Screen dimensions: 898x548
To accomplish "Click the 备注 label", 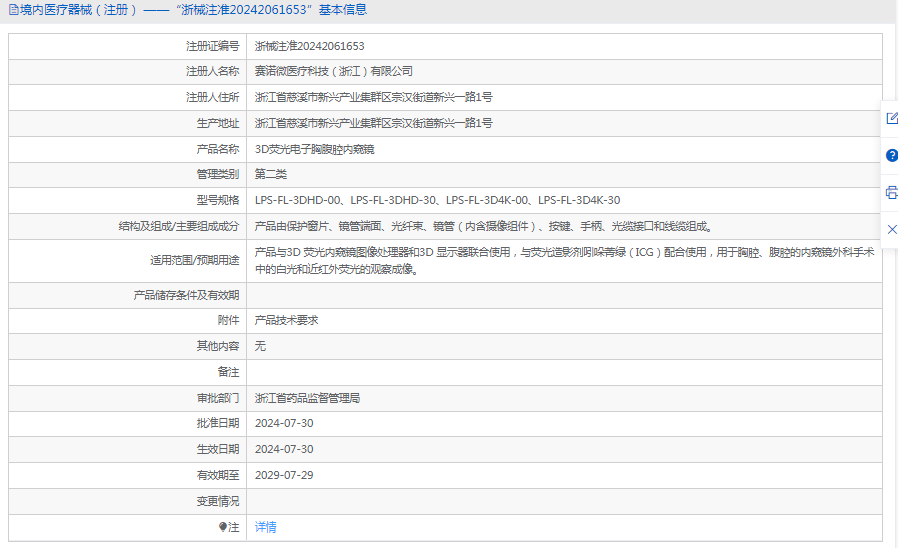I will click(229, 372).
